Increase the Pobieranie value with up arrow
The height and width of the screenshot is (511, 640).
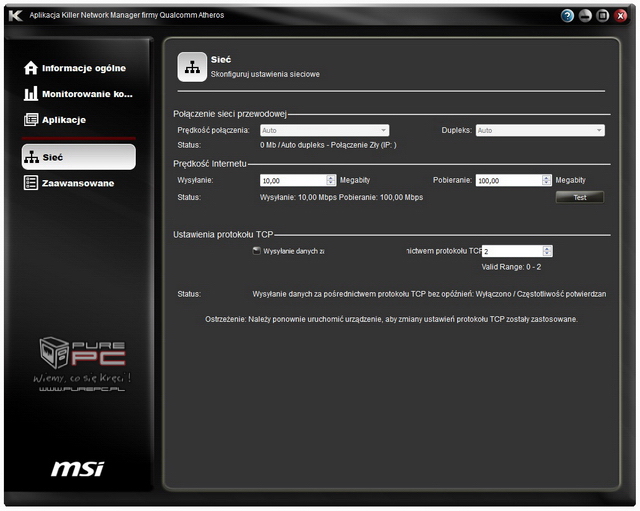[x=547, y=178]
